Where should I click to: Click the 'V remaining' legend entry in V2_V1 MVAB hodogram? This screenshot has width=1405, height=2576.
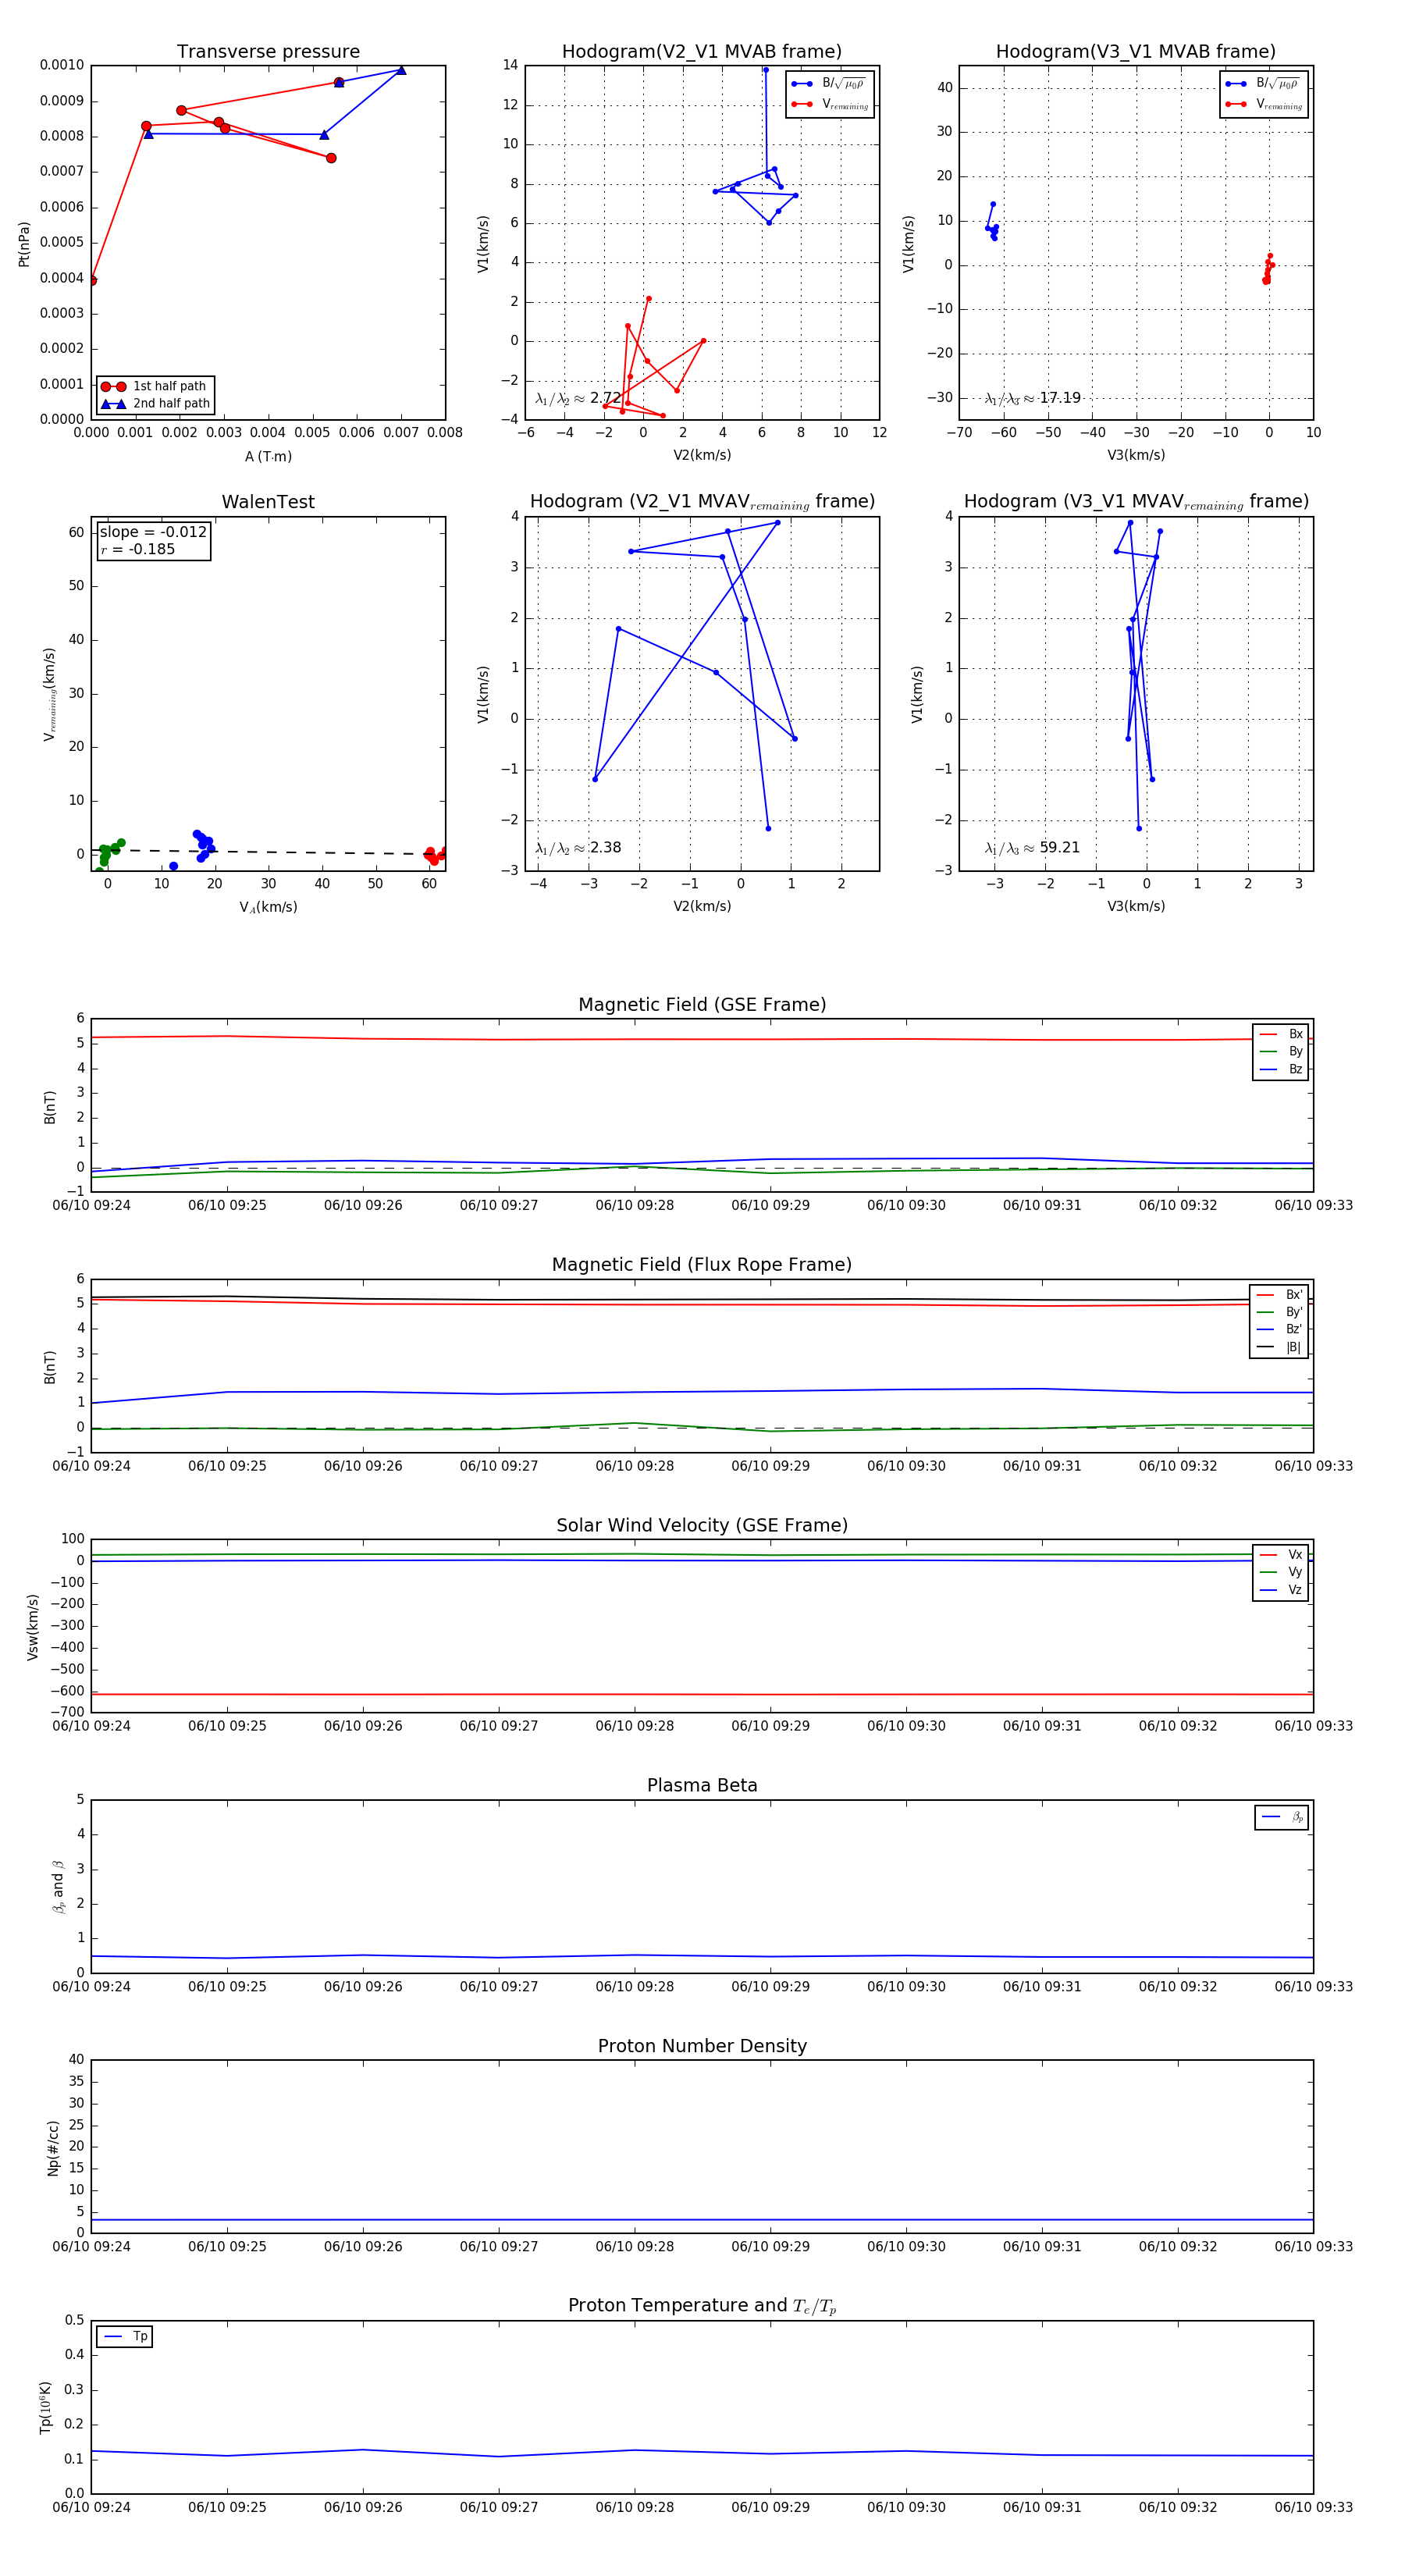coord(829,104)
